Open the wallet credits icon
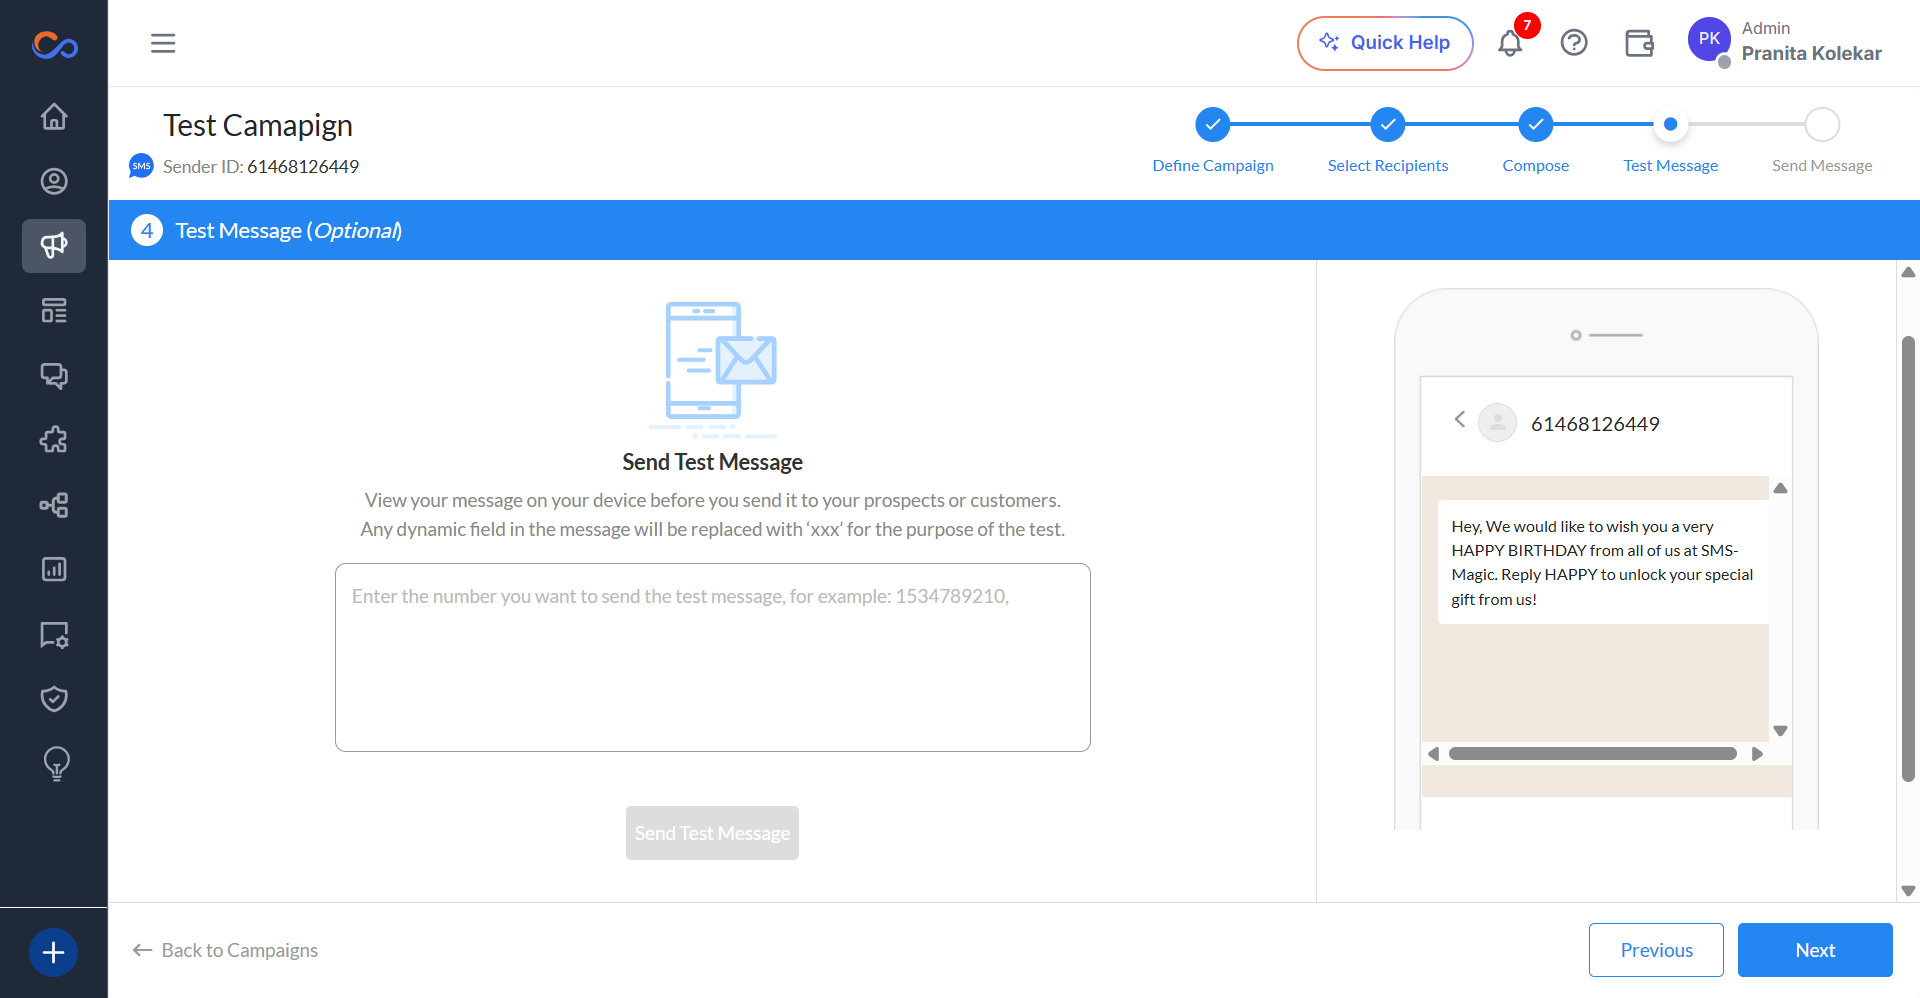 pos(1639,43)
